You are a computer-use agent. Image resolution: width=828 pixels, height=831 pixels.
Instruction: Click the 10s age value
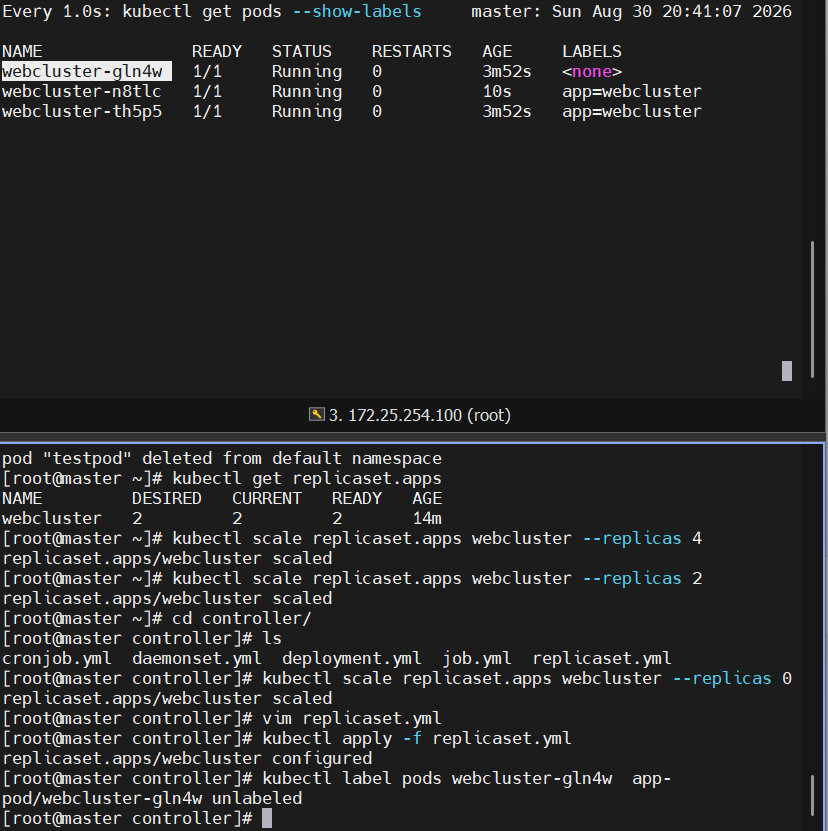pos(497,91)
